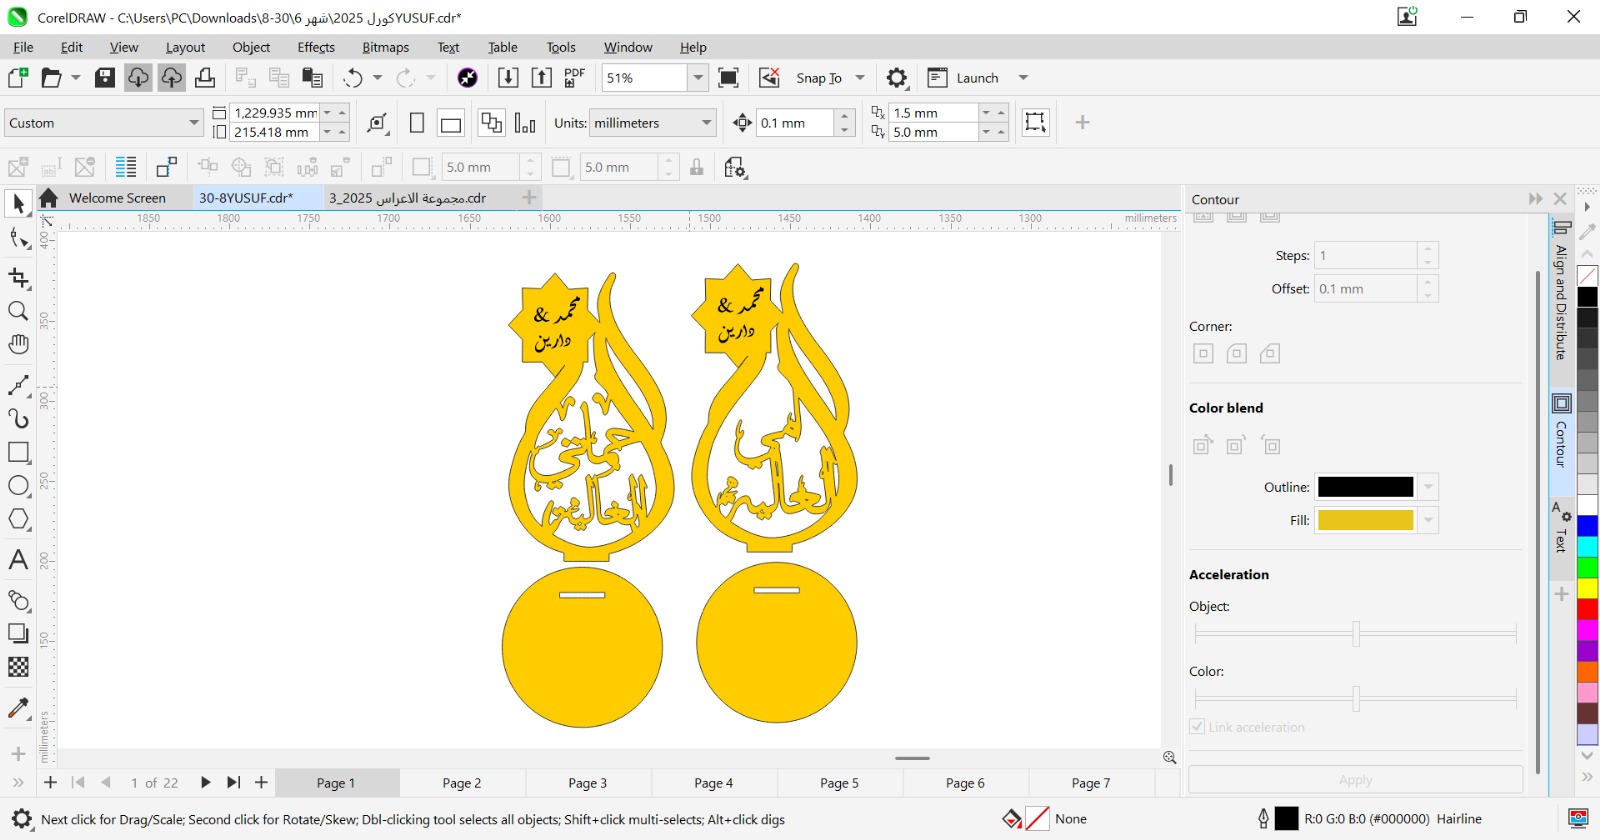Screen dimensions: 1600x840
Task: Expand the Units millimeters dropdown
Action: pyautogui.click(x=706, y=123)
